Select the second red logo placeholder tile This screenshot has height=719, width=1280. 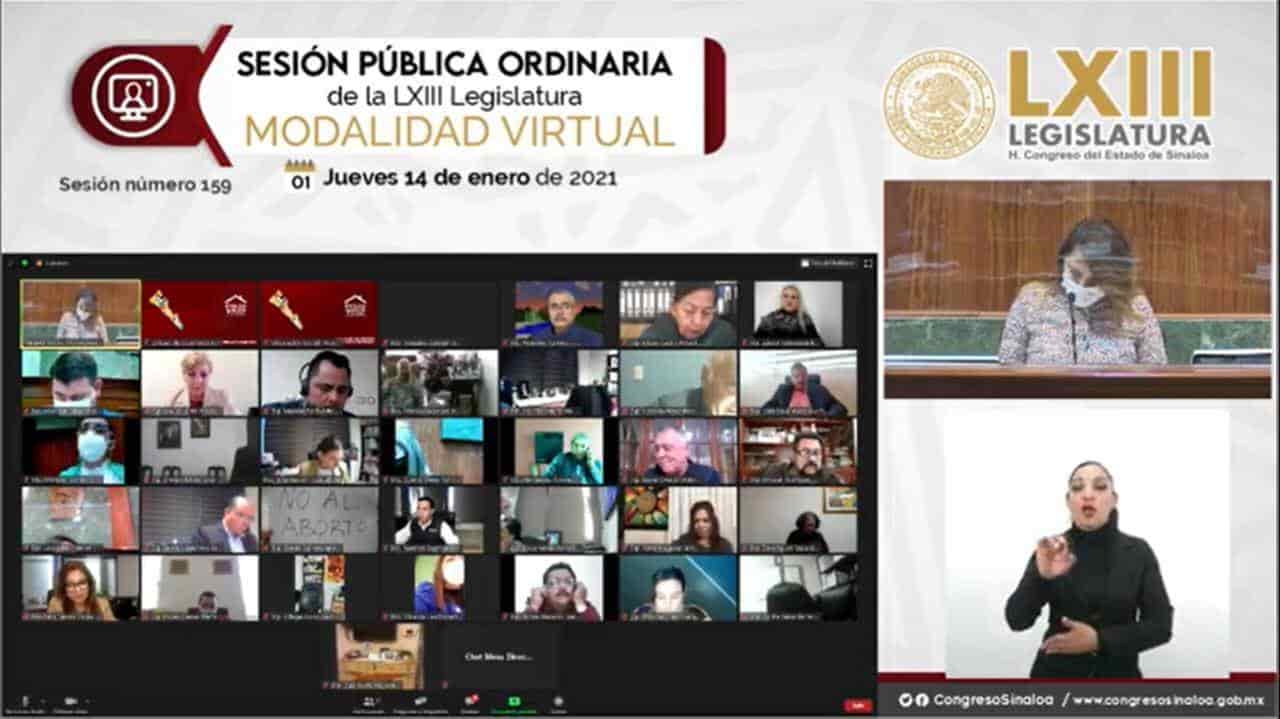tap(320, 314)
